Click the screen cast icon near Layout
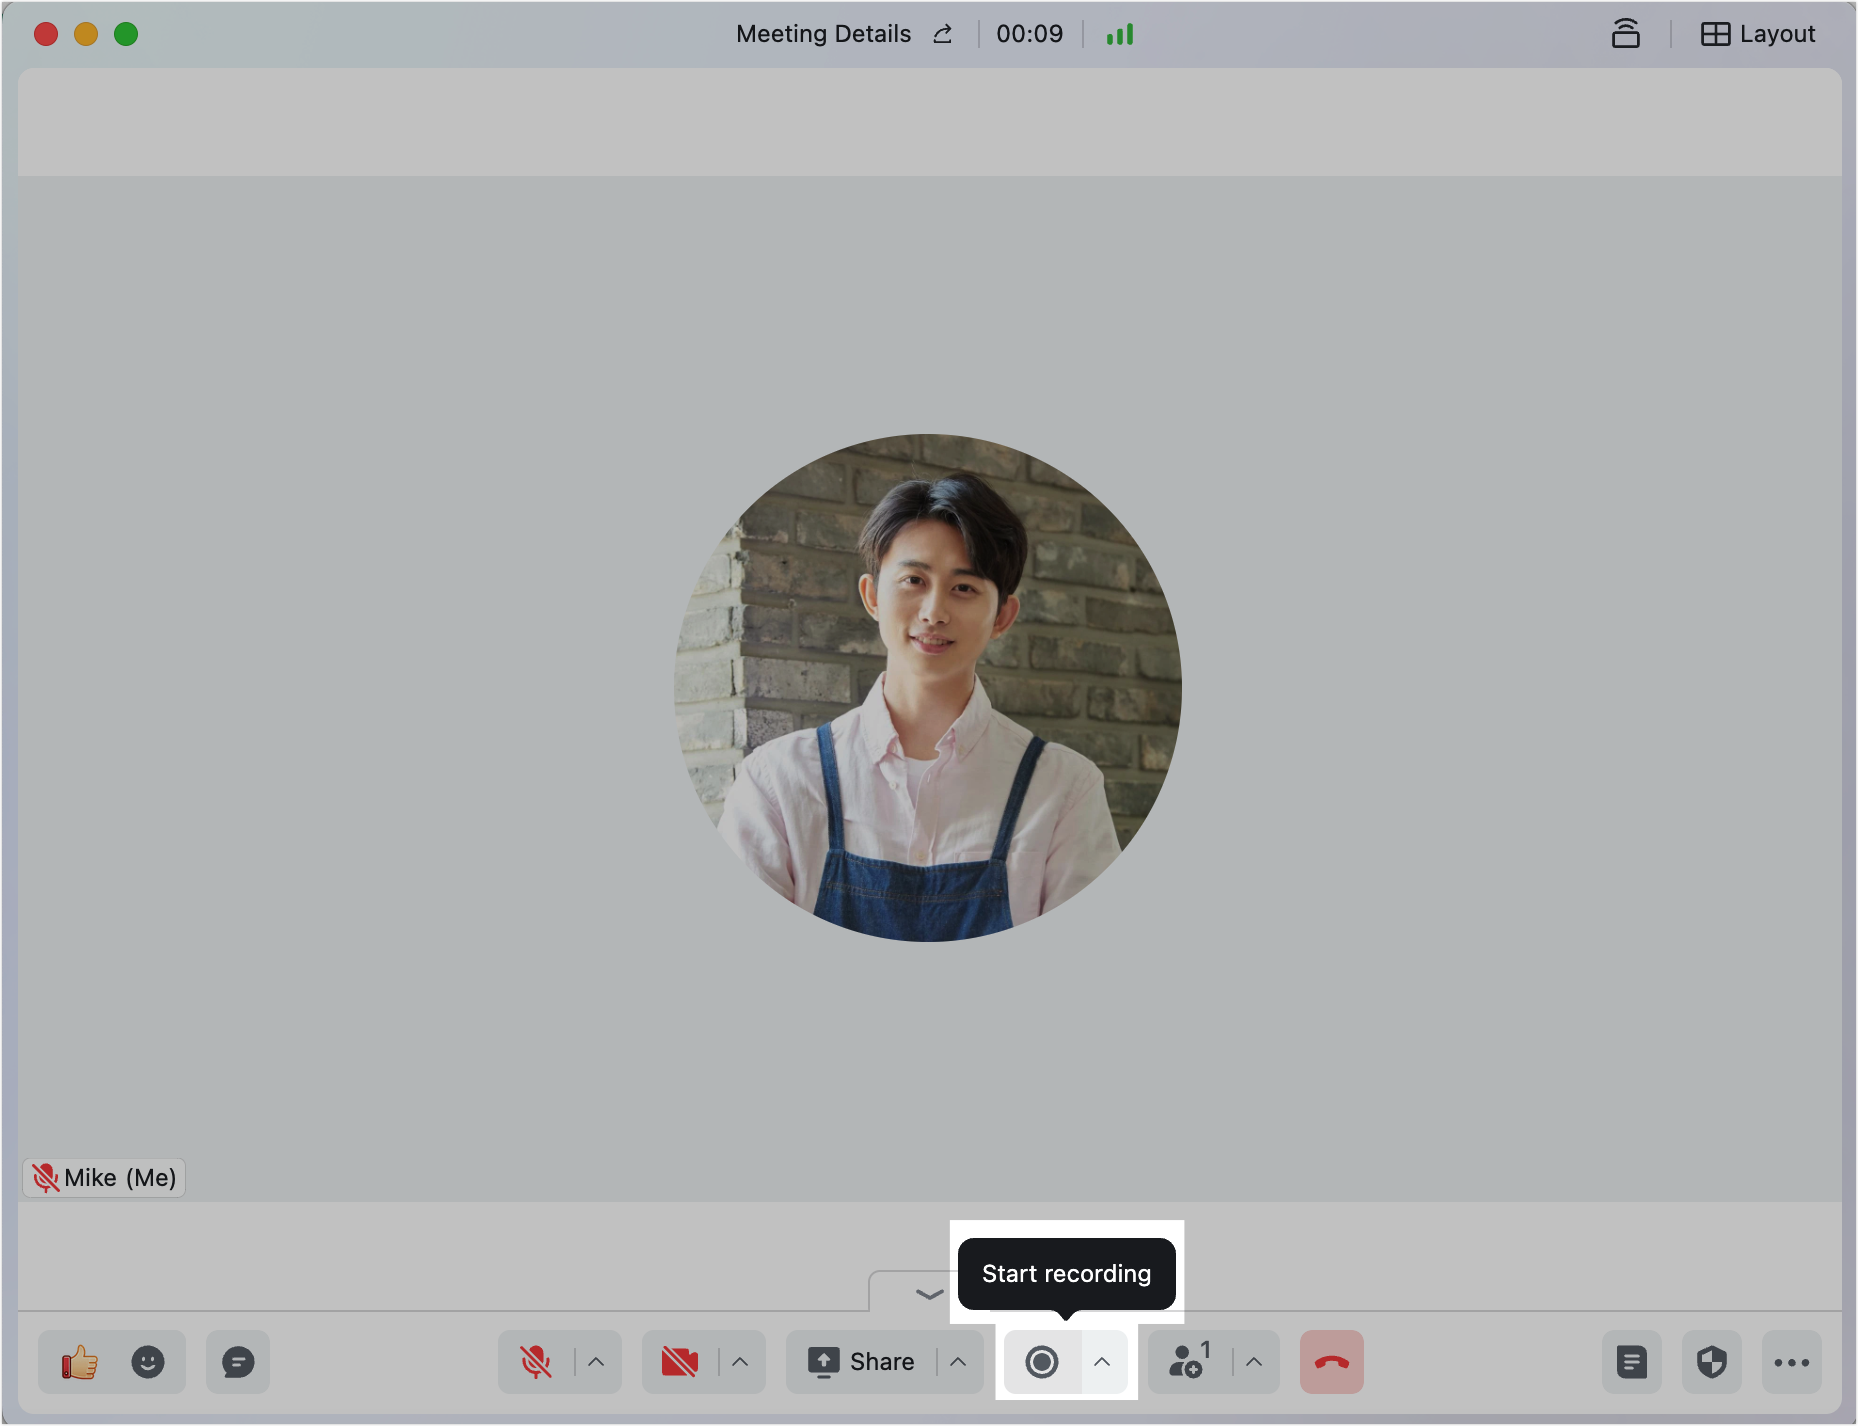1858x1426 pixels. [x=1626, y=34]
